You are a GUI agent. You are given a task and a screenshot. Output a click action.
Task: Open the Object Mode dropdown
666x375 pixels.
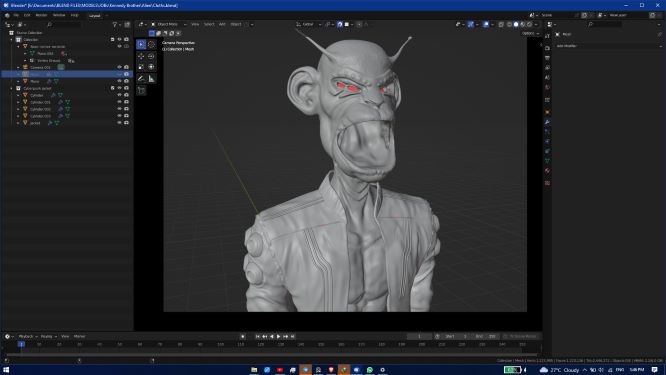pyautogui.click(x=169, y=24)
